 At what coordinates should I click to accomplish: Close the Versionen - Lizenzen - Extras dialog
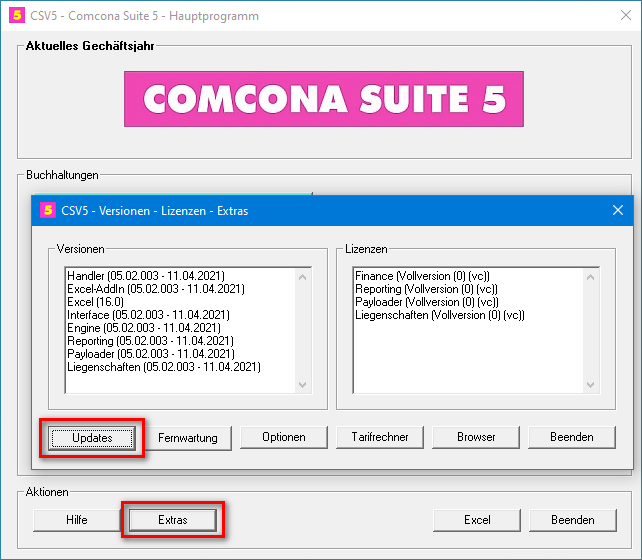618,210
